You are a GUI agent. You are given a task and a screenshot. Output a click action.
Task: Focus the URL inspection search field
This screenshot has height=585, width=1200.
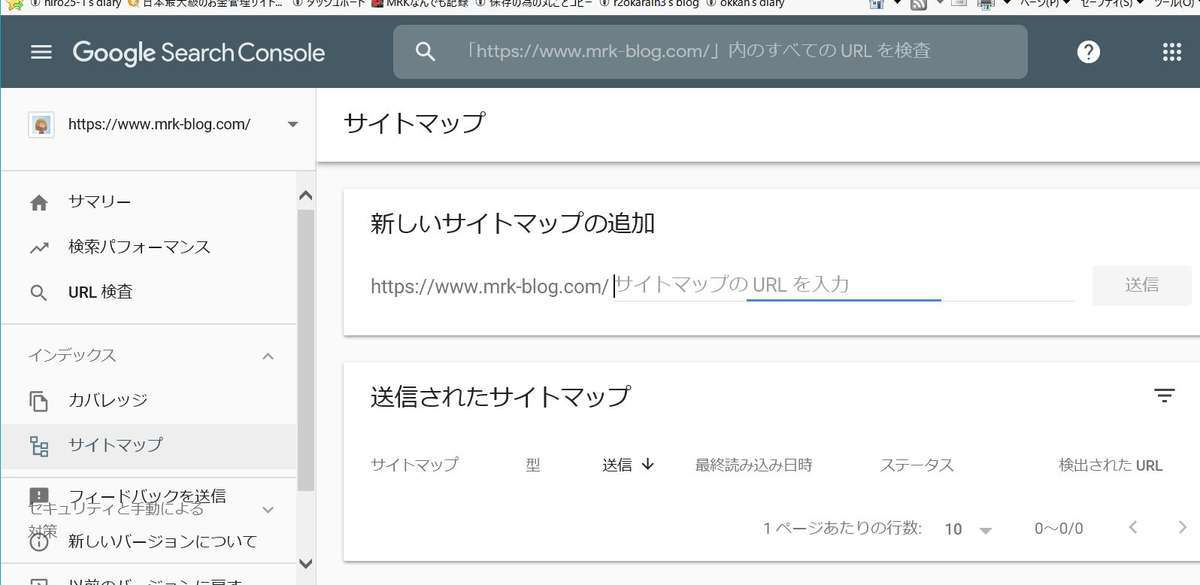(710, 51)
